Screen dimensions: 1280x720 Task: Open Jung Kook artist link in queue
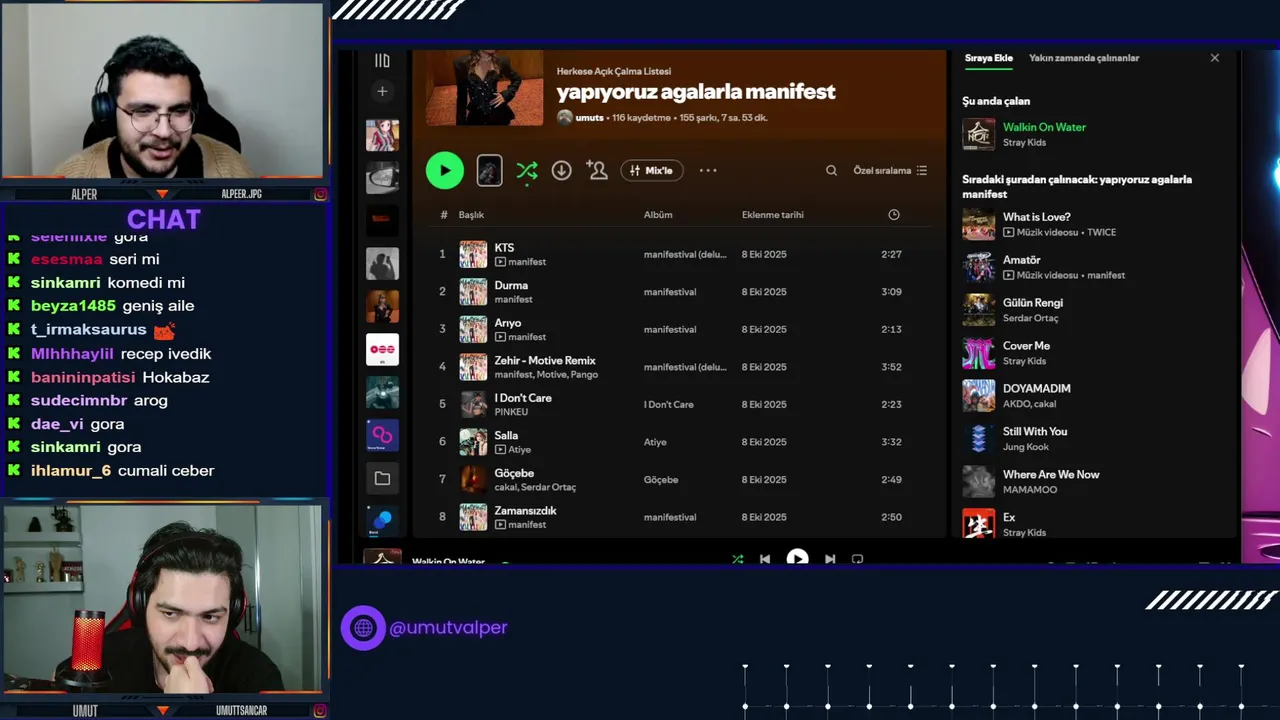point(1024,447)
